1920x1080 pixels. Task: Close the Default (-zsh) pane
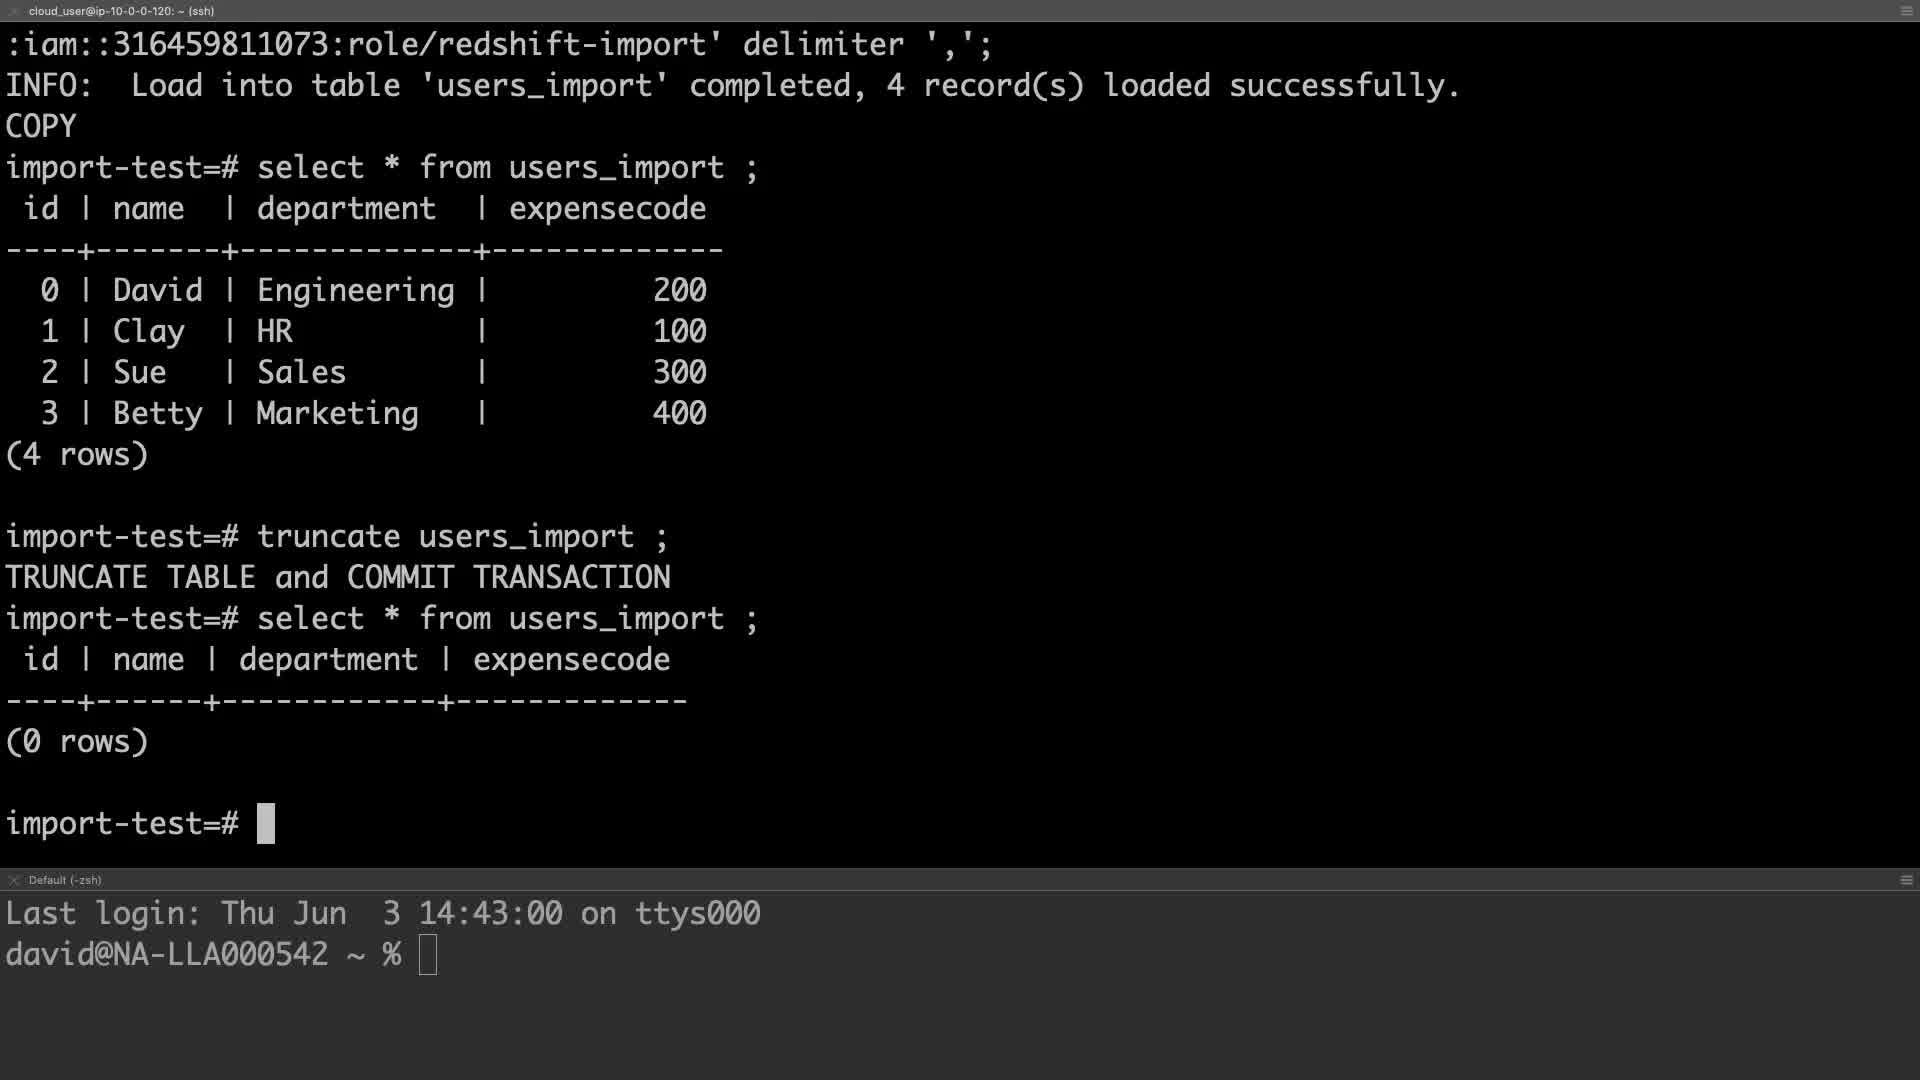coord(14,880)
